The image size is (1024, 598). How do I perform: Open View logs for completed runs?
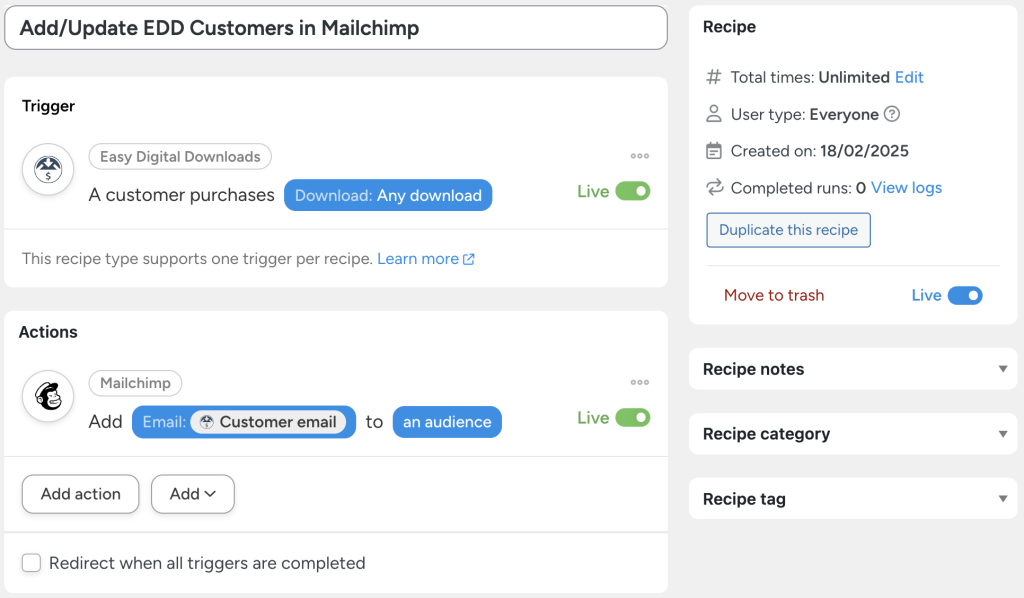[x=905, y=188]
